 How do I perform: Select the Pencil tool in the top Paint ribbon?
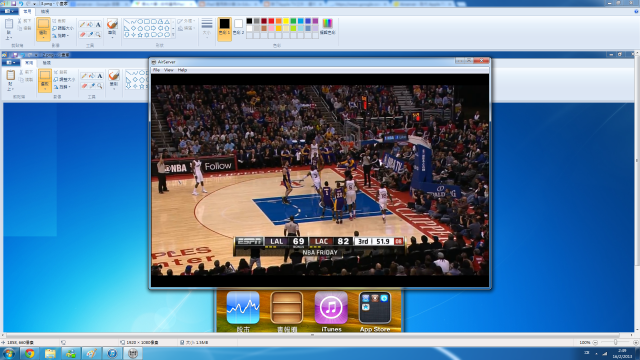(82, 24)
